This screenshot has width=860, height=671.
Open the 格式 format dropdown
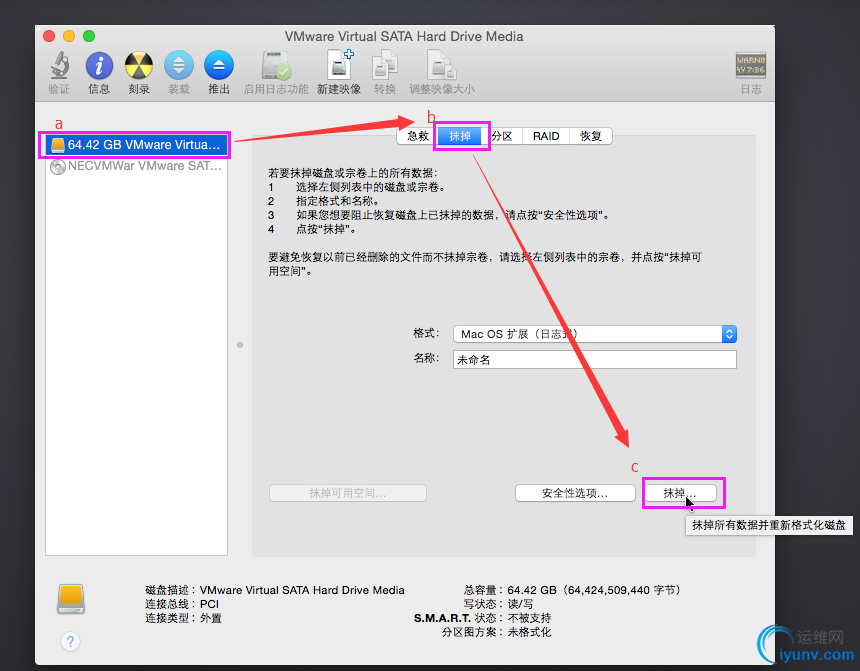595,334
